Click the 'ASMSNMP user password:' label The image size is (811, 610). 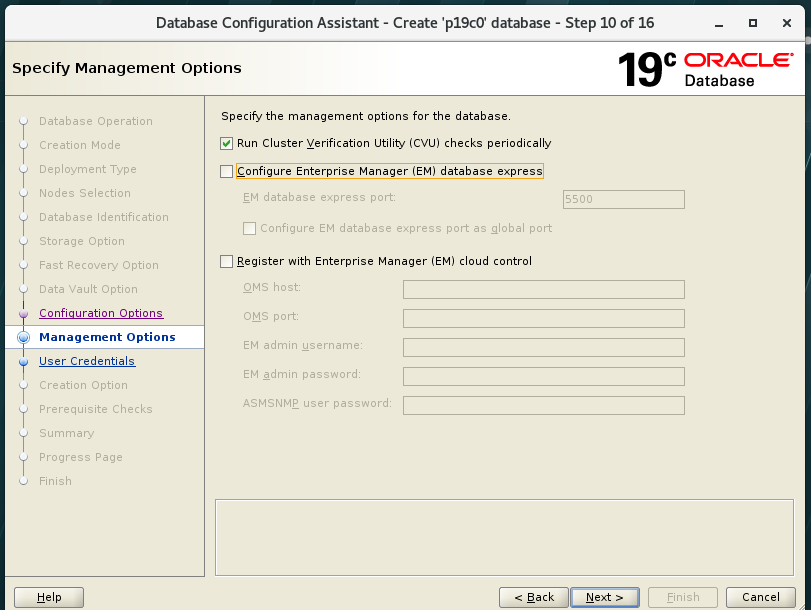tap(317, 403)
